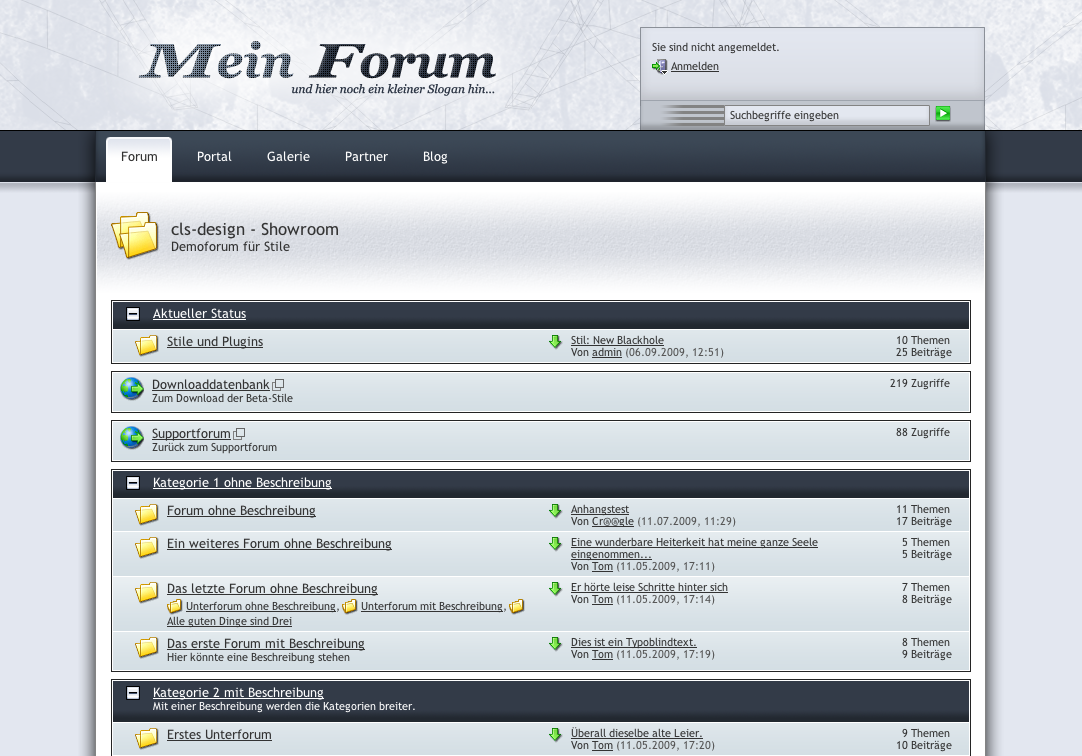Click green arrow beside Anhangstest last post
The height and width of the screenshot is (756, 1082).
tap(555, 511)
